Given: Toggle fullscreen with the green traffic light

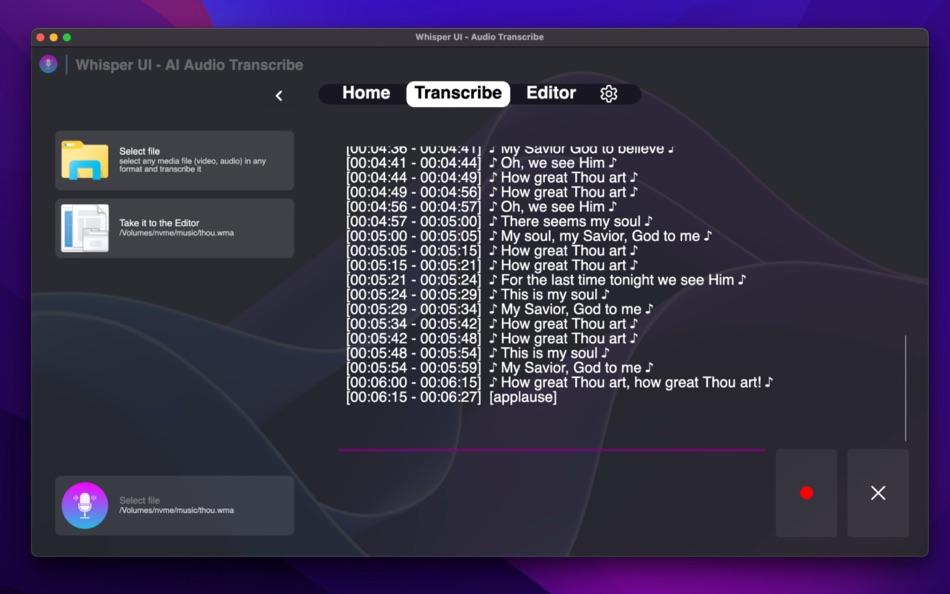Looking at the screenshot, I should click(x=66, y=37).
